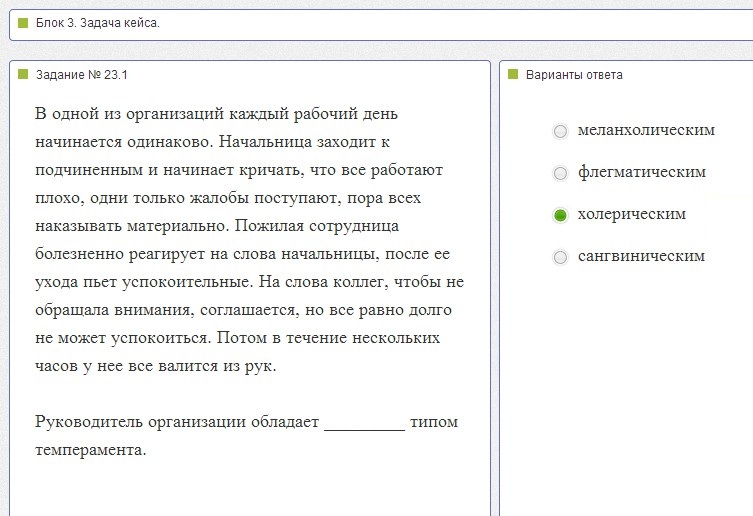753x516 pixels.
Task: Select the флегматическим radio button
Action: (560, 173)
